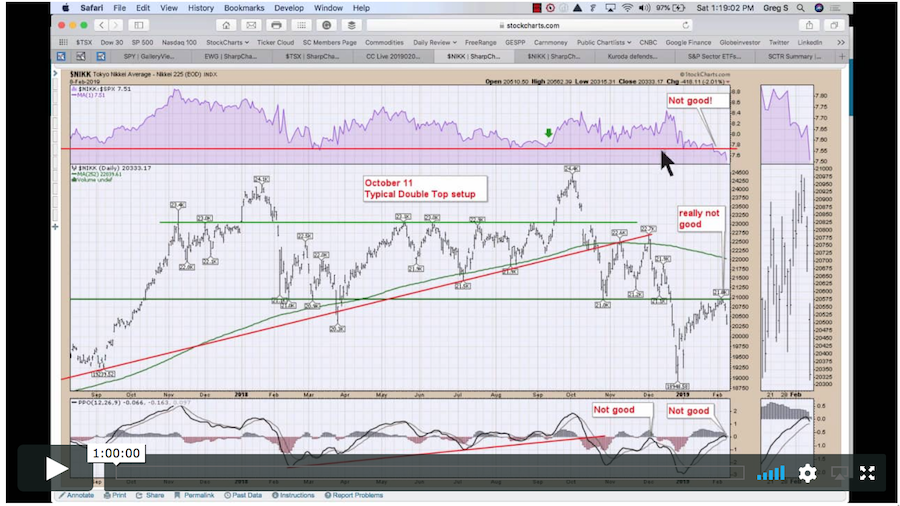
Task: Play the video
Action: (56, 469)
